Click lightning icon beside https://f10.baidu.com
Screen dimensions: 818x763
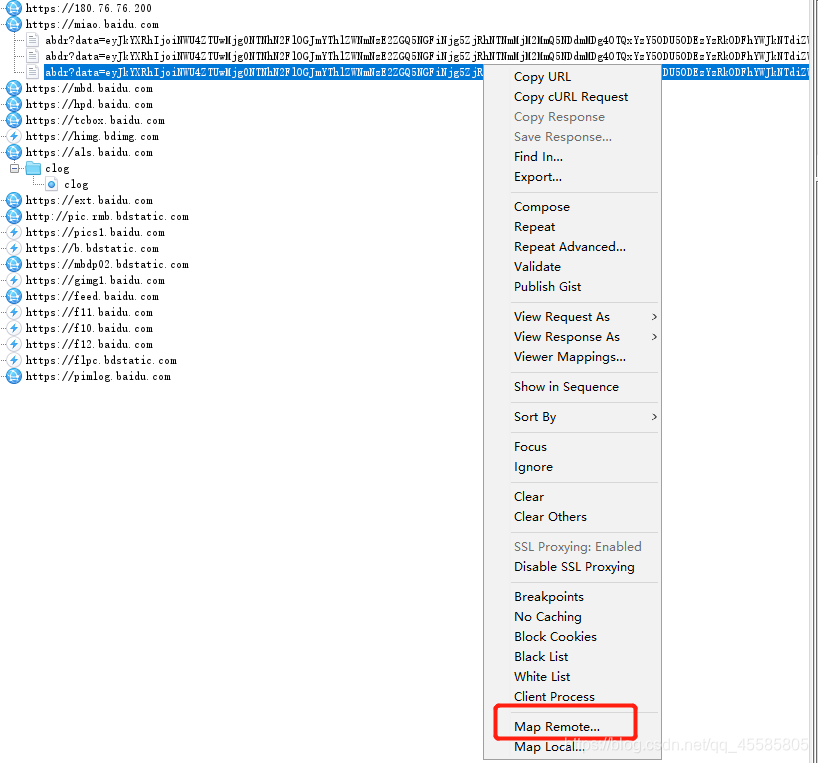click(14, 328)
